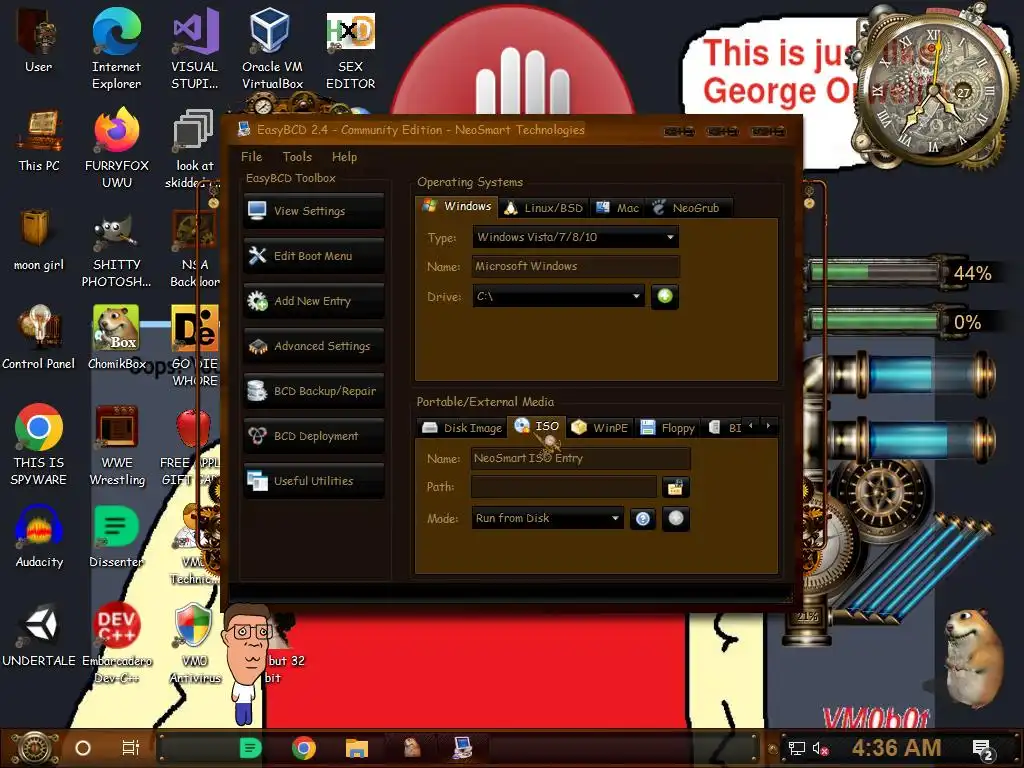The width and height of the screenshot is (1024, 768).
Task: Select the FURRYFOX UWU Firefox icon
Action: tap(116, 148)
